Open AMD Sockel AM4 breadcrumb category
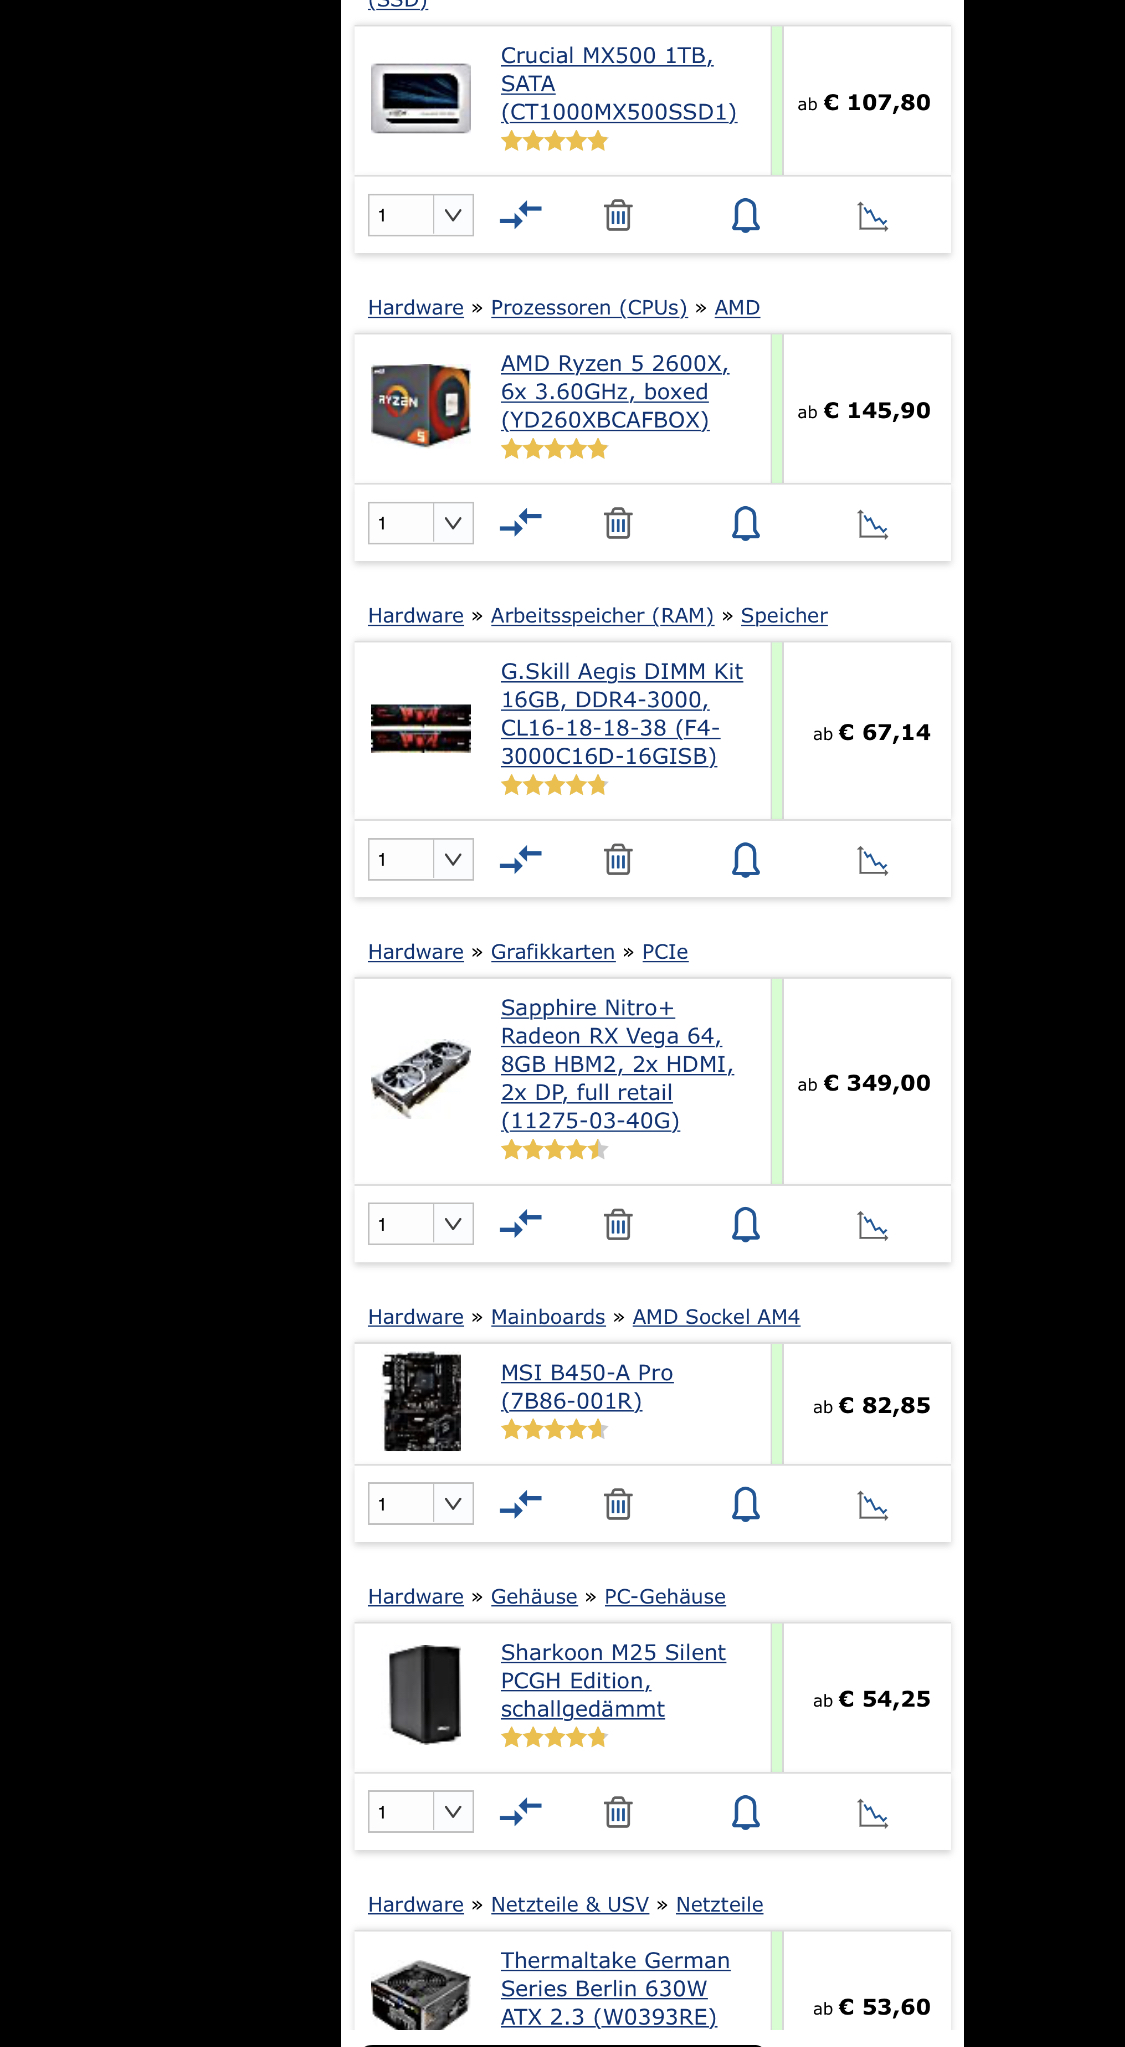Viewport: 1125px width, 2047px height. click(716, 1317)
